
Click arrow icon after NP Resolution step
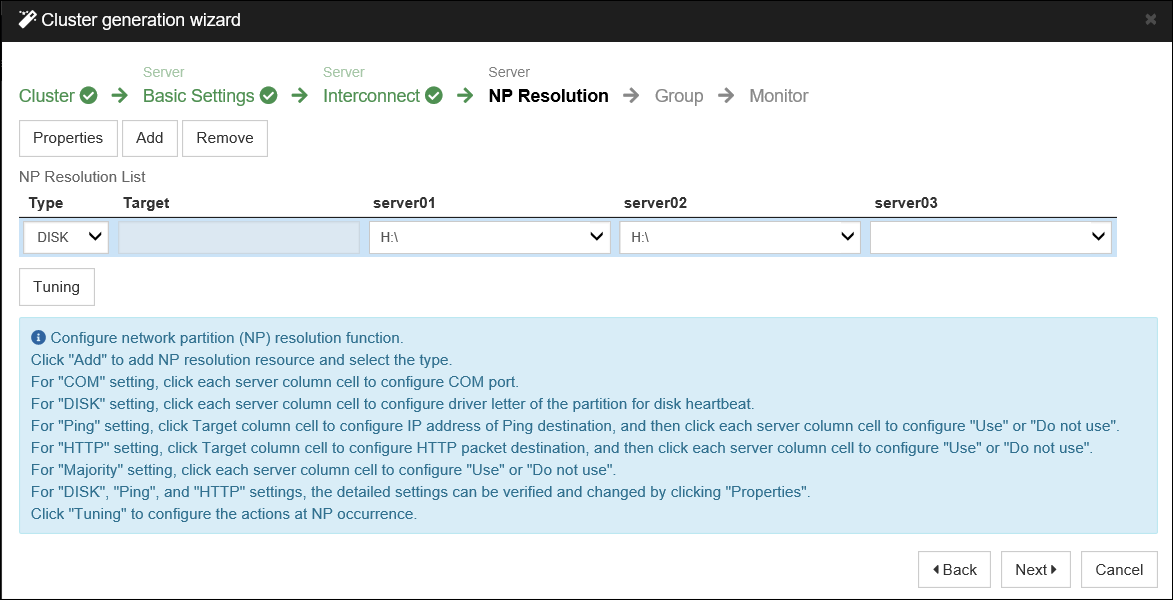[630, 96]
